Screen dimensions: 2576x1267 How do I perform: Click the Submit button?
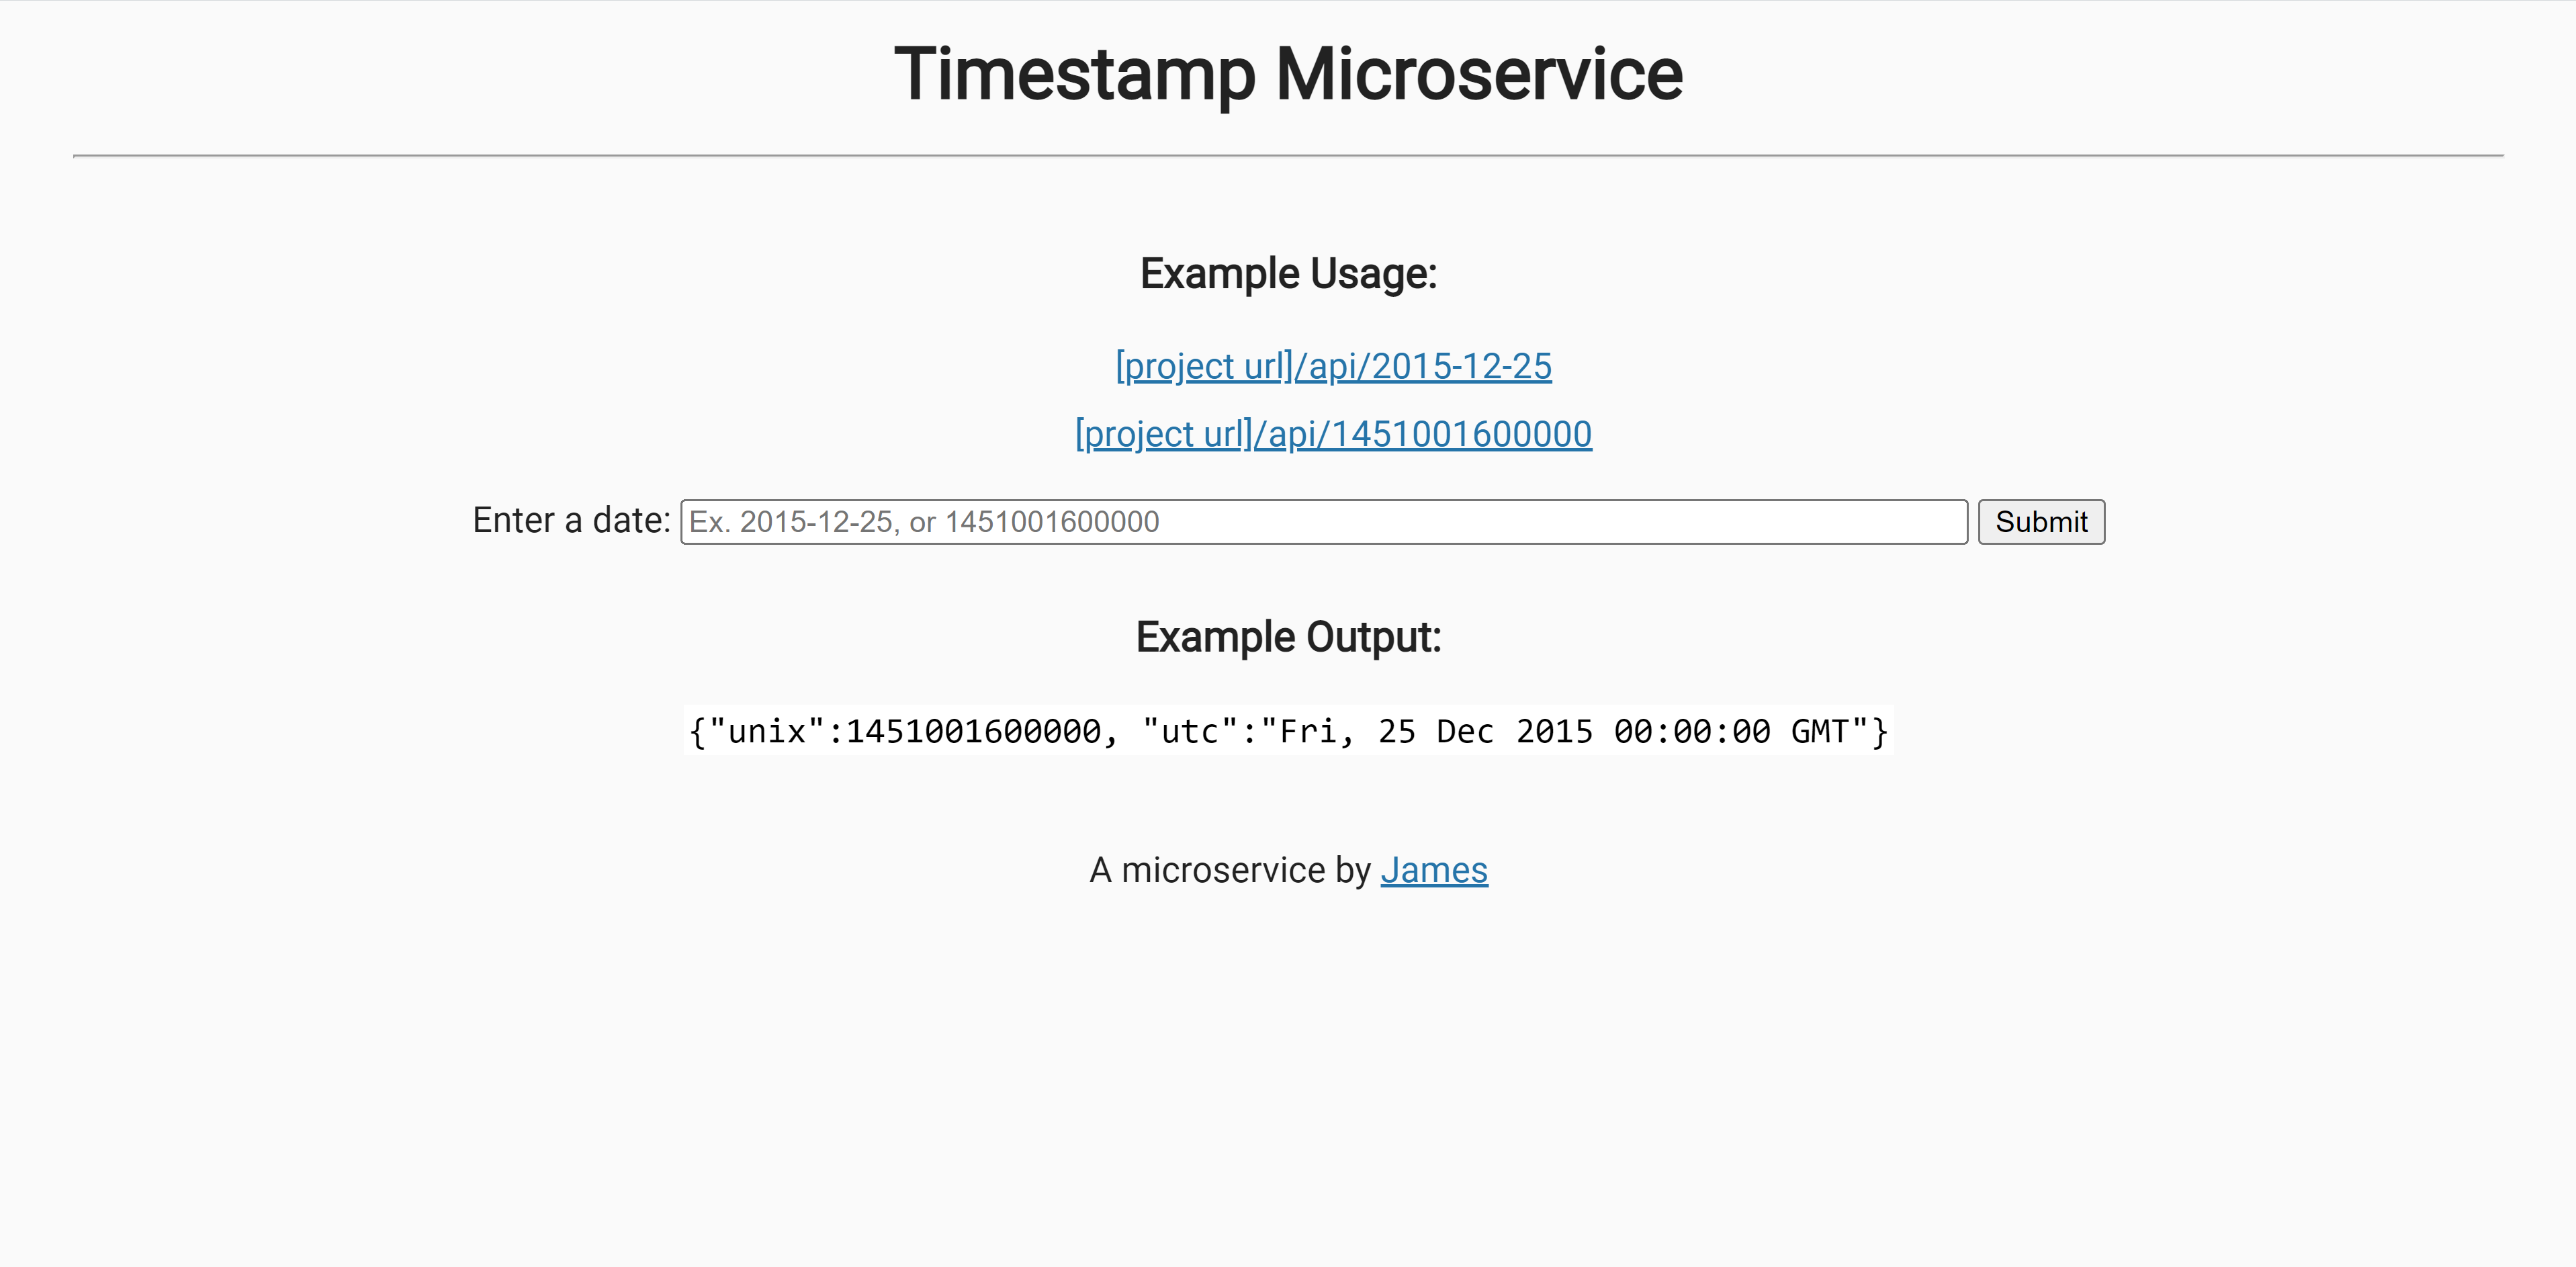(x=2041, y=521)
